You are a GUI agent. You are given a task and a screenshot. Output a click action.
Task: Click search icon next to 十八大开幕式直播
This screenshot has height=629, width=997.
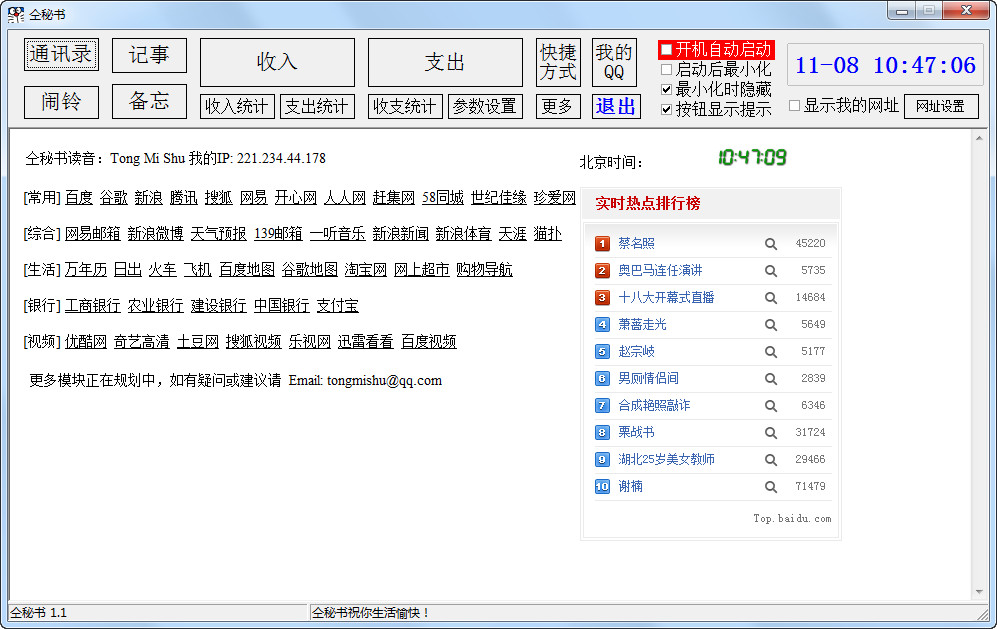pyautogui.click(x=771, y=298)
